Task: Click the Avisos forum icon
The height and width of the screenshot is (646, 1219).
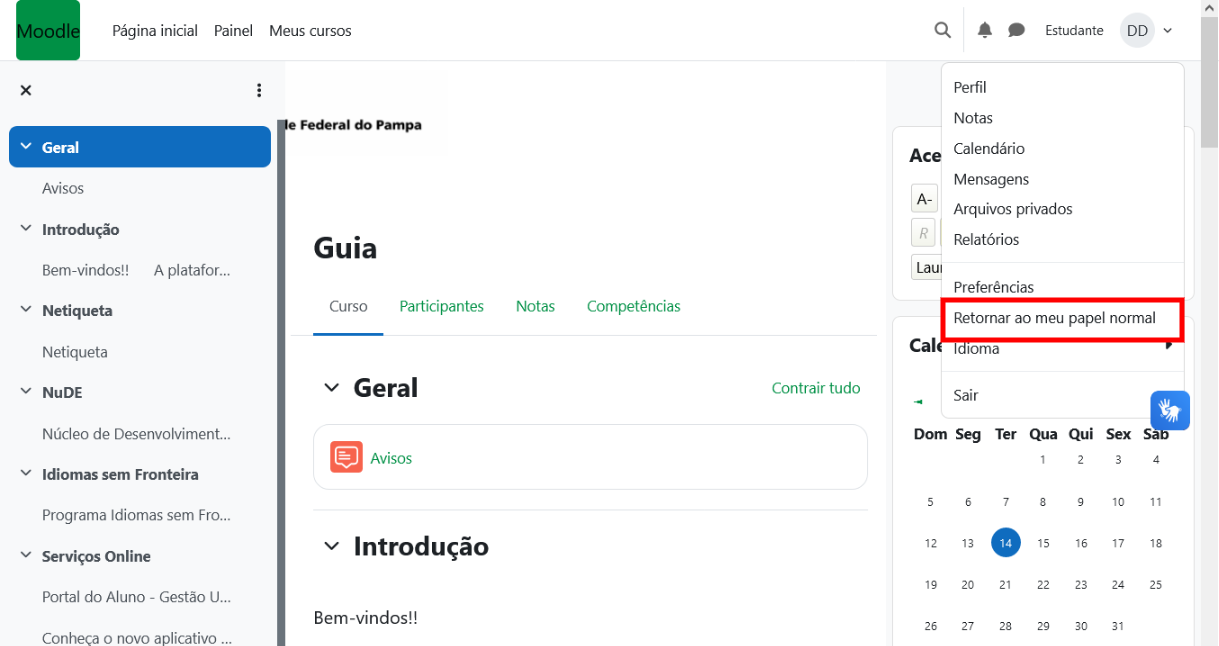Action: [346, 458]
